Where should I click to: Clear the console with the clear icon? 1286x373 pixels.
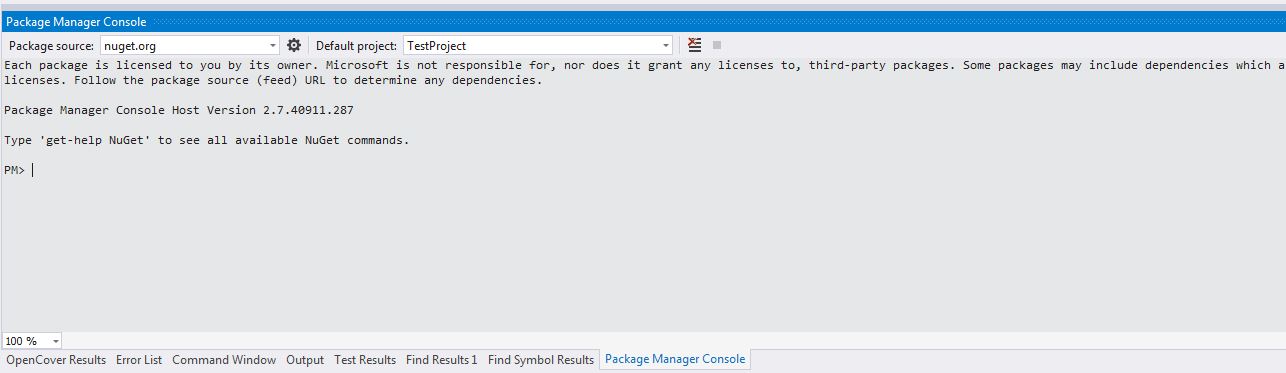(695, 45)
